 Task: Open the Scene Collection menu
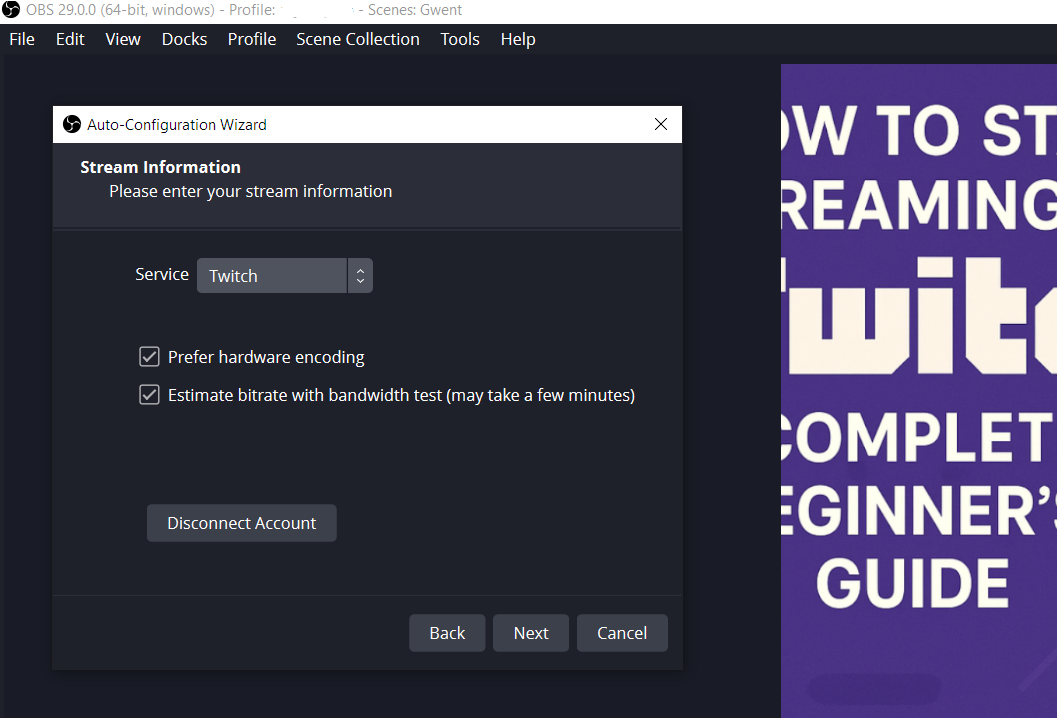[358, 39]
